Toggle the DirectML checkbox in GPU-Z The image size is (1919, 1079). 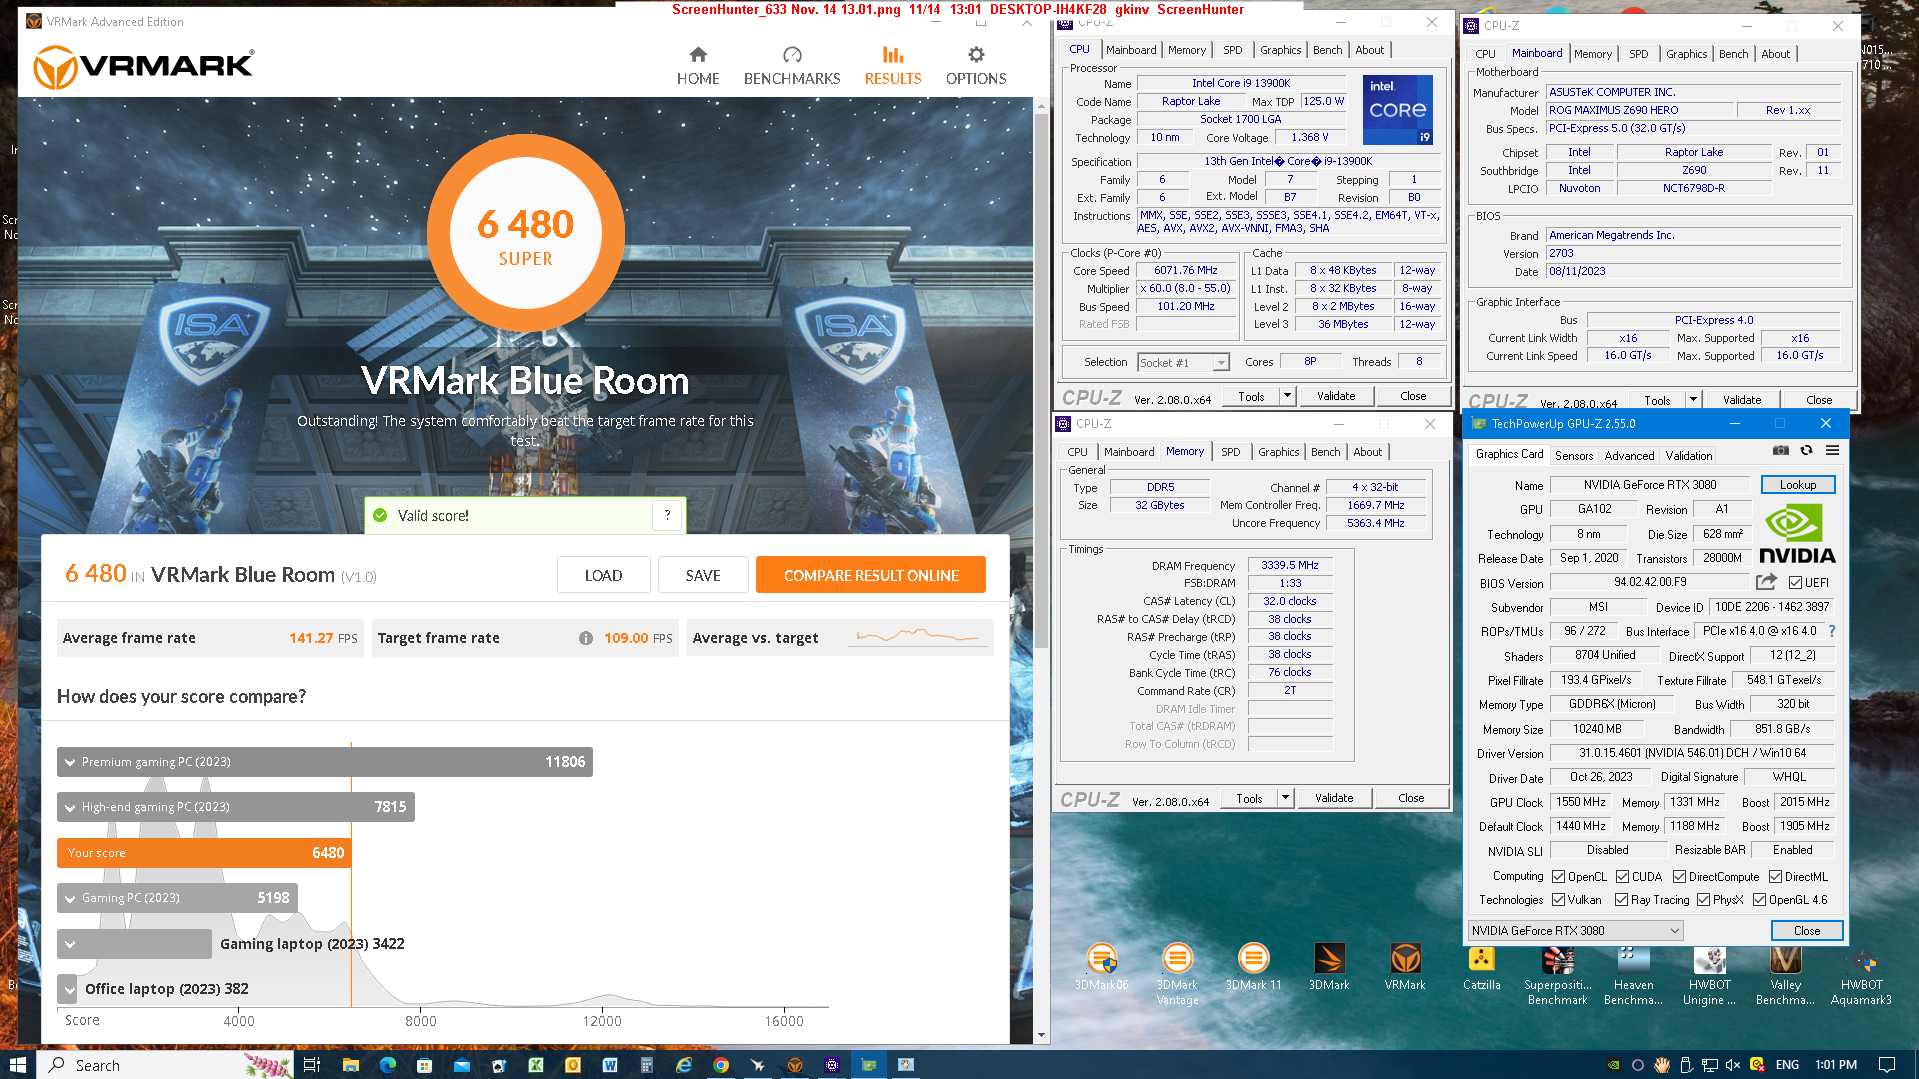point(1775,876)
